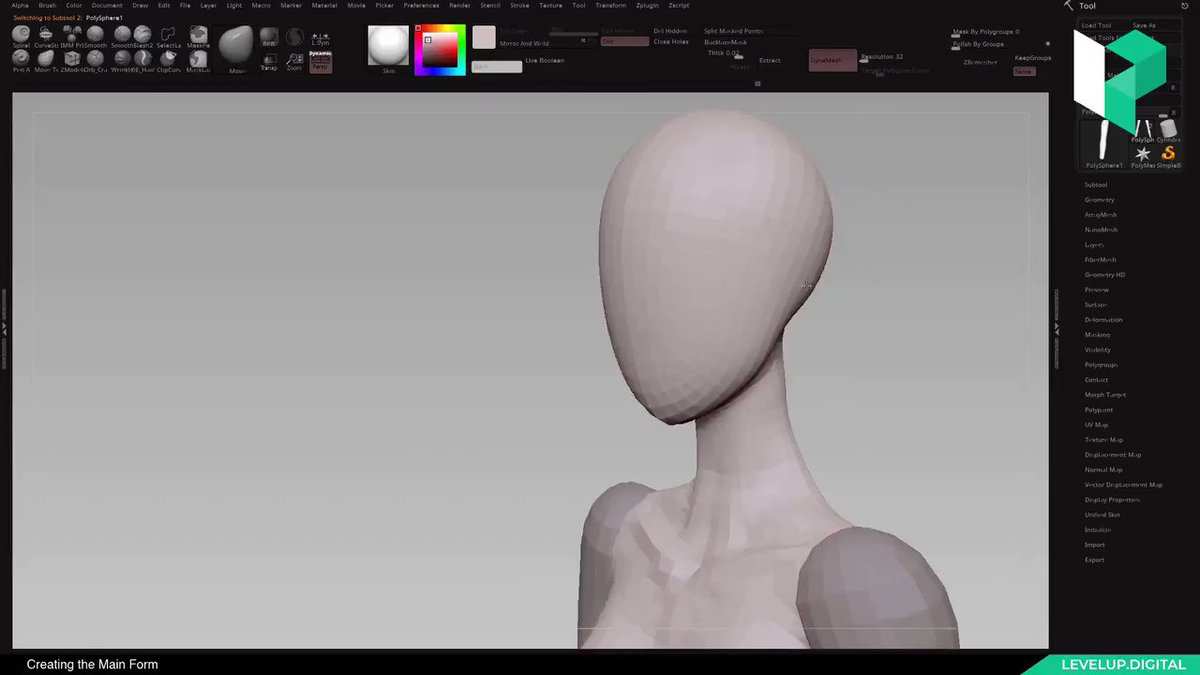Select the ClipCurve brush

point(168,59)
